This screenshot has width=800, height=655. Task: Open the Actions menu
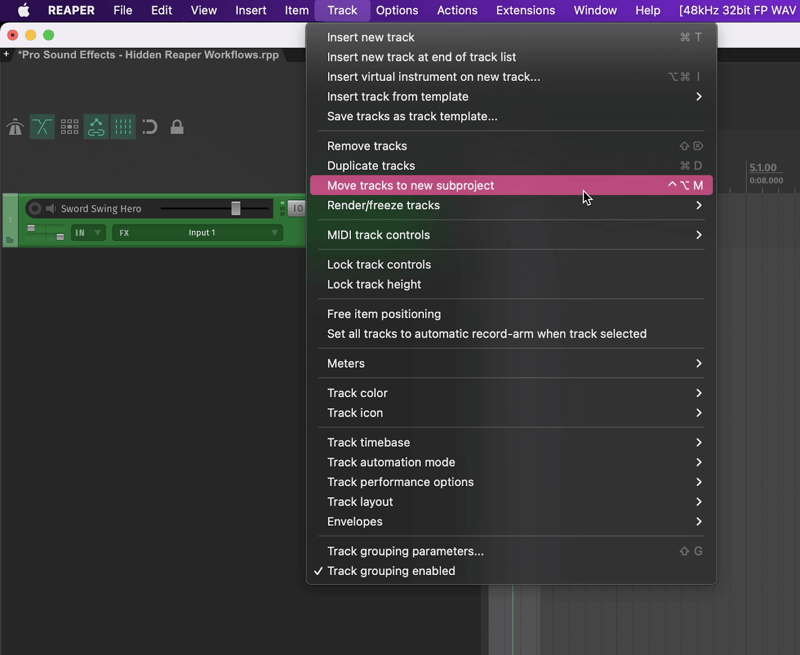click(x=457, y=10)
